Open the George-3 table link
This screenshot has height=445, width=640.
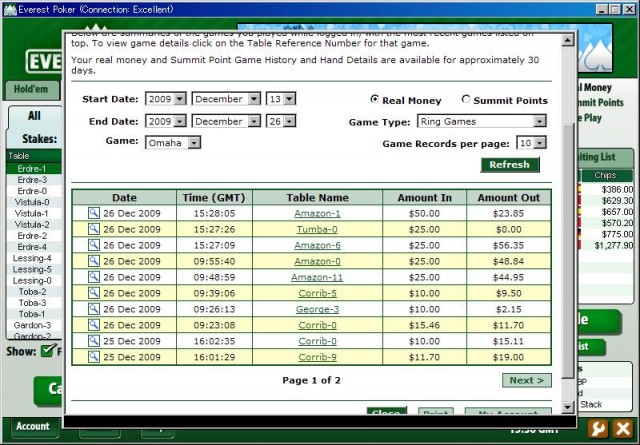click(x=317, y=309)
